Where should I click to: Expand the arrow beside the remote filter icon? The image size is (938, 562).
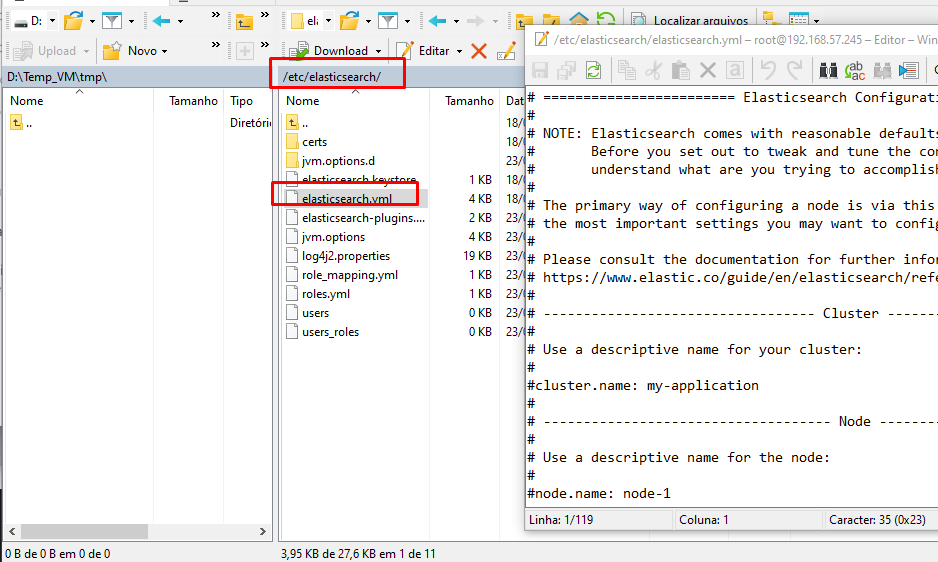pyautogui.click(x=407, y=22)
